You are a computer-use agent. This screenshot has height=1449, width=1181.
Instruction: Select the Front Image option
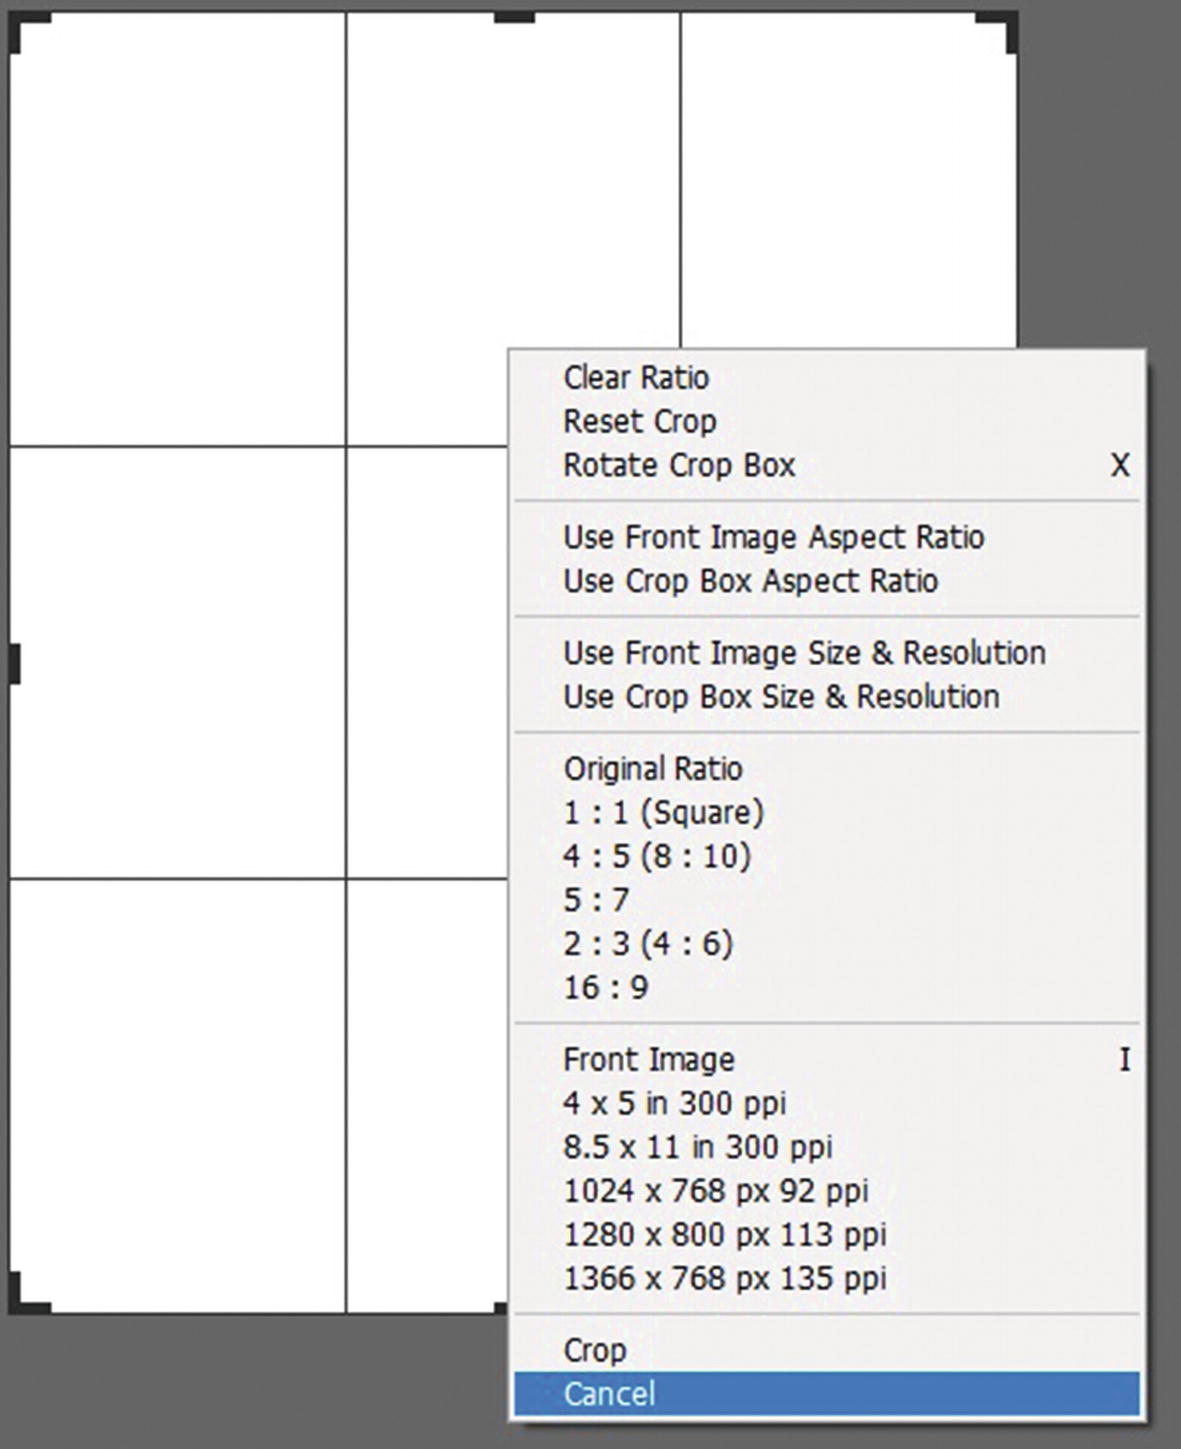[x=650, y=1059]
